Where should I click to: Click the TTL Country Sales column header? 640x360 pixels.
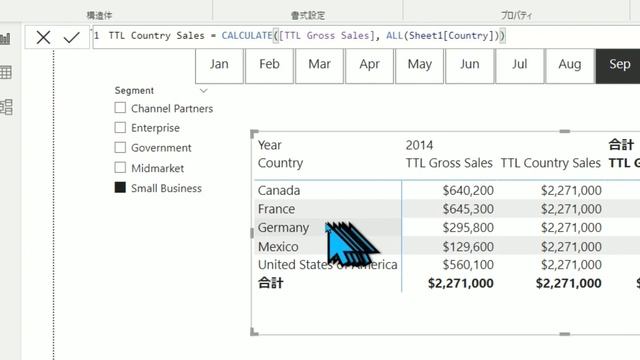(x=551, y=163)
